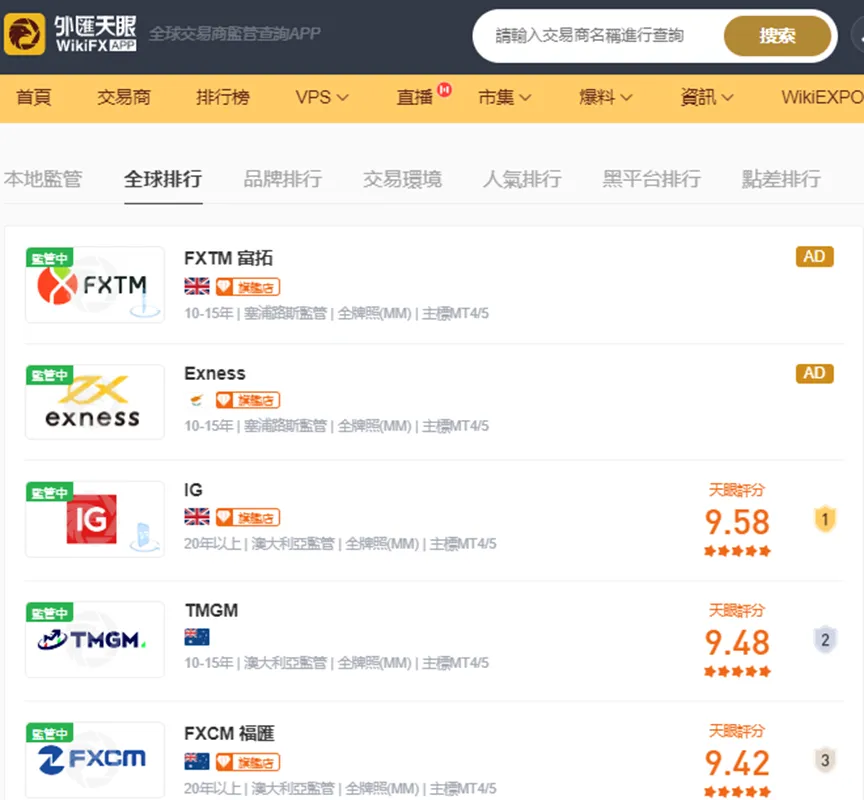Click FXTM description line mentioning 塞浦路斯監管
This screenshot has width=864, height=800.
(x=337, y=313)
